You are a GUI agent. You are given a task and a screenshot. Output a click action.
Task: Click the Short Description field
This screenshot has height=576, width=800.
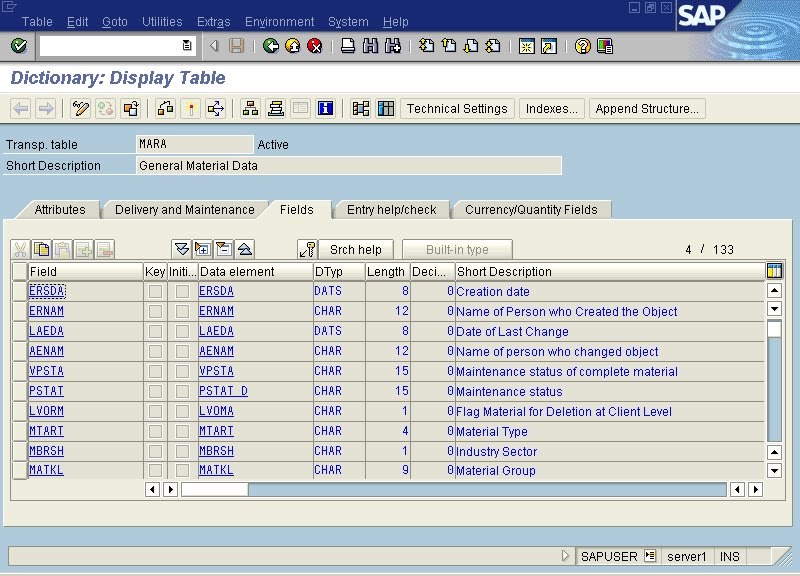click(x=349, y=166)
